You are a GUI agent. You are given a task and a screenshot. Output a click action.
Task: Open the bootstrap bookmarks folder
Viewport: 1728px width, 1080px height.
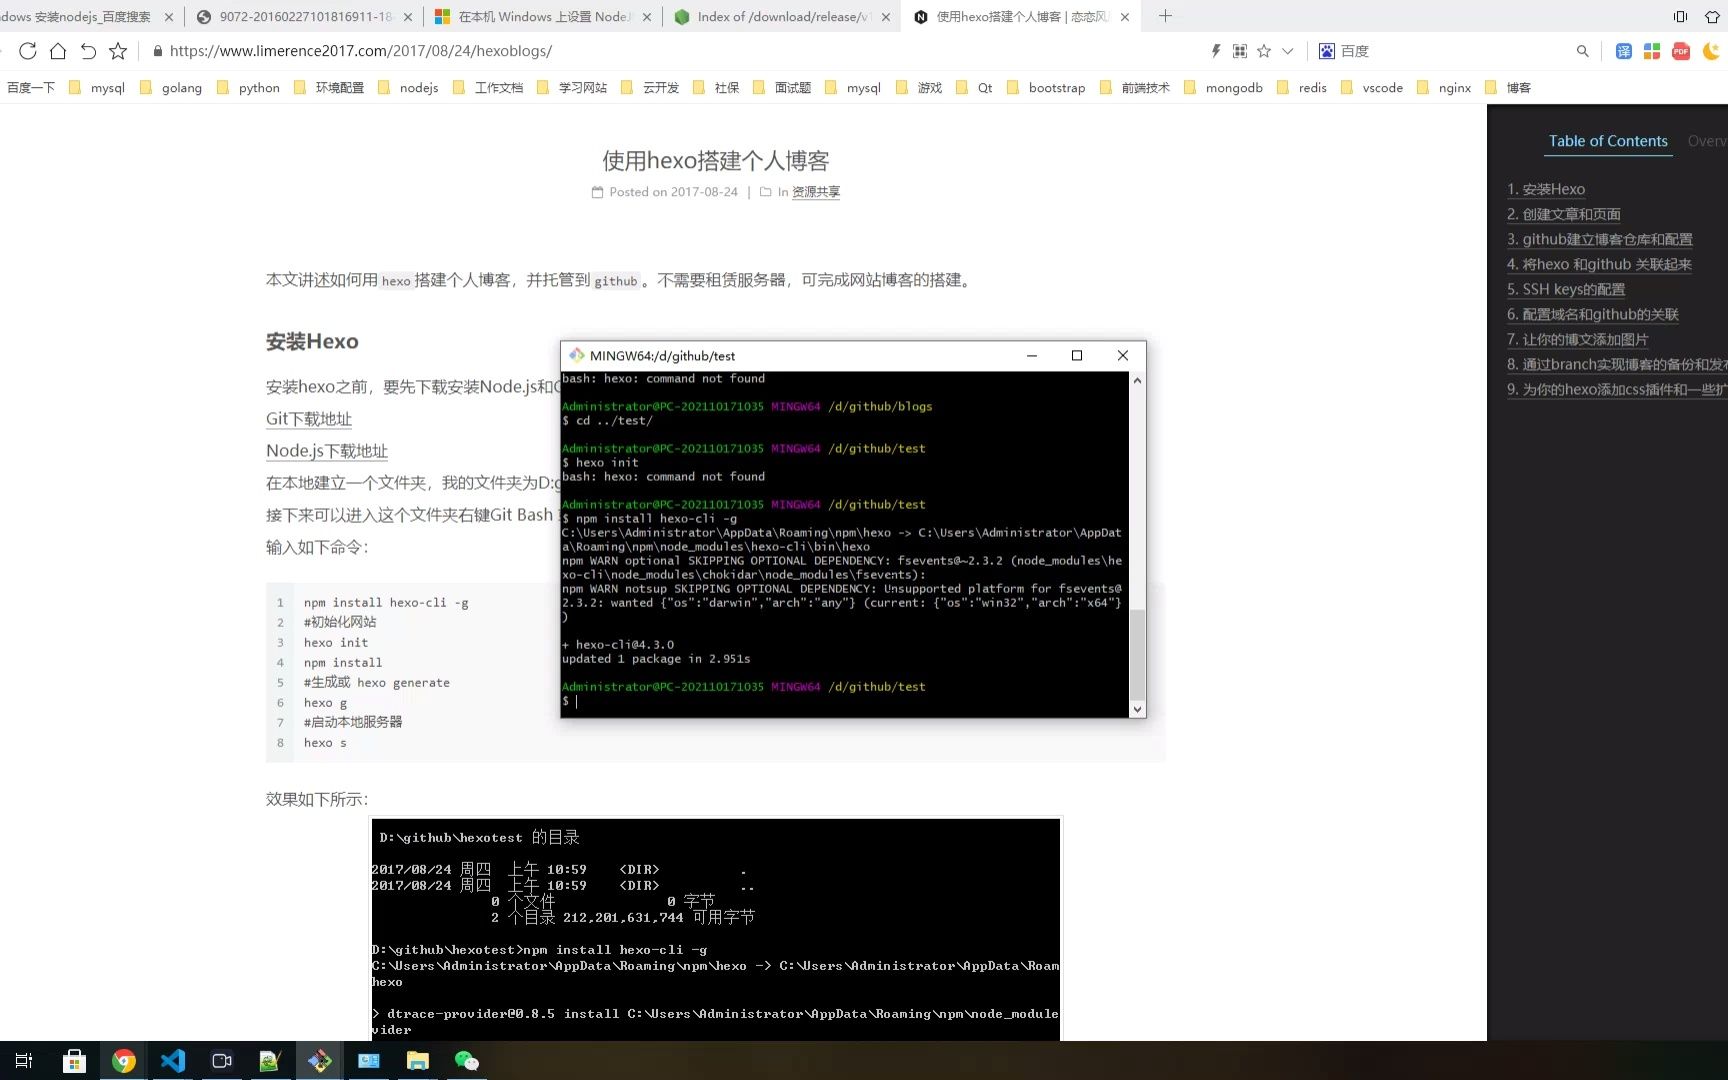(x=1046, y=88)
